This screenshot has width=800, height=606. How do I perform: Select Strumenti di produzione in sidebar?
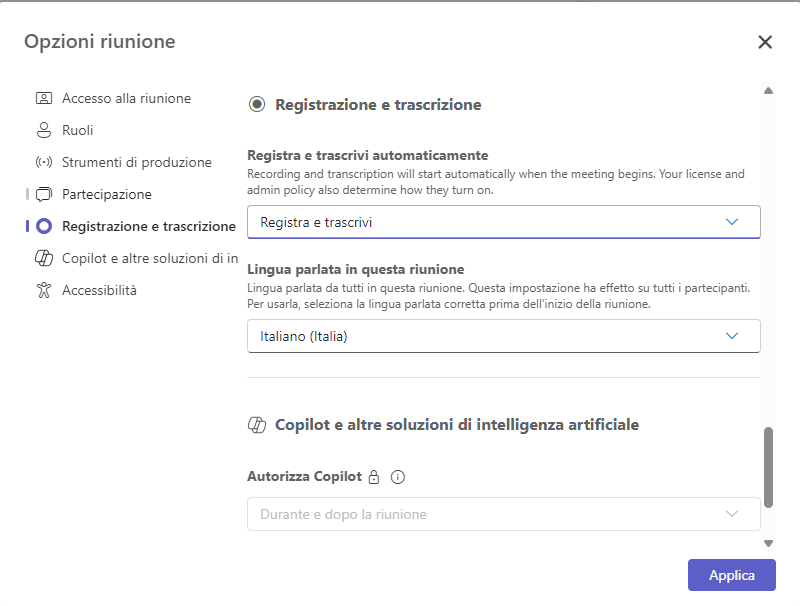[137, 162]
